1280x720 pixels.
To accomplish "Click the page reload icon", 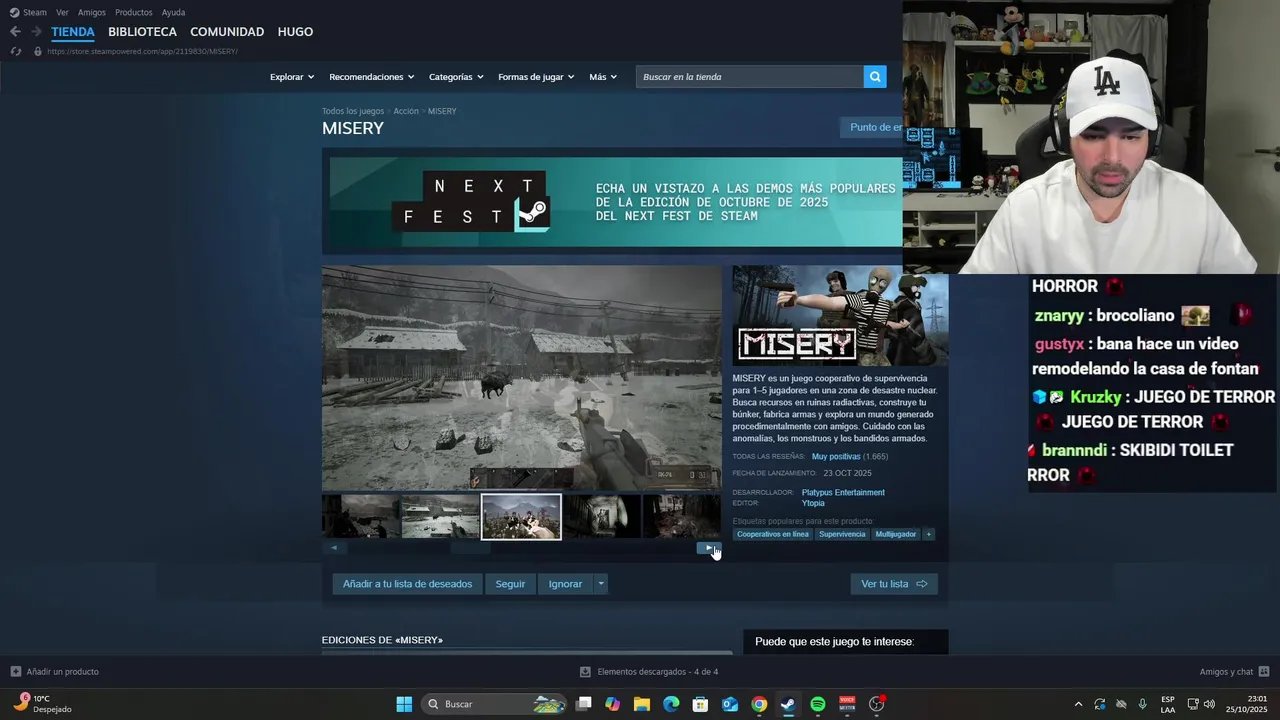I will [15, 51].
